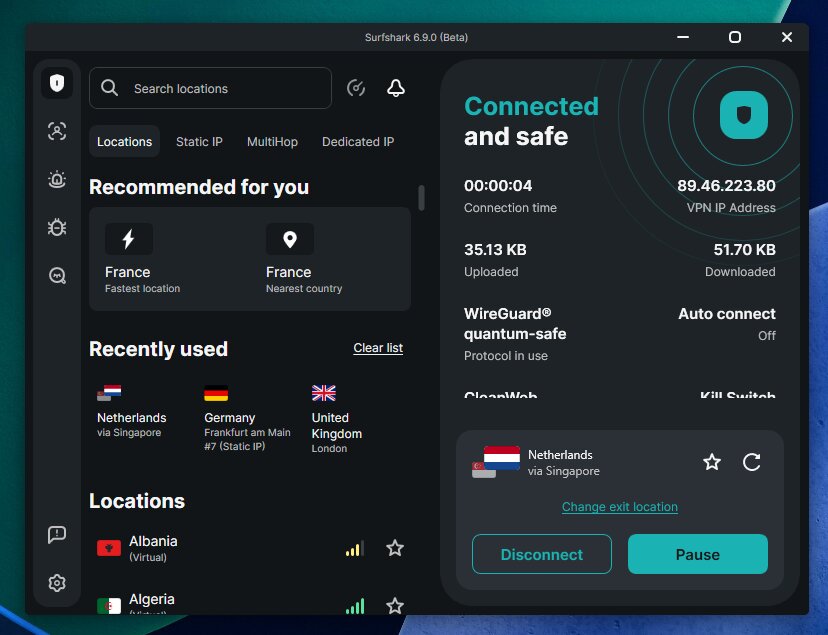Open Surfshark Search from the sidebar
The height and width of the screenshot is (635, 828).
coord(56,275)
